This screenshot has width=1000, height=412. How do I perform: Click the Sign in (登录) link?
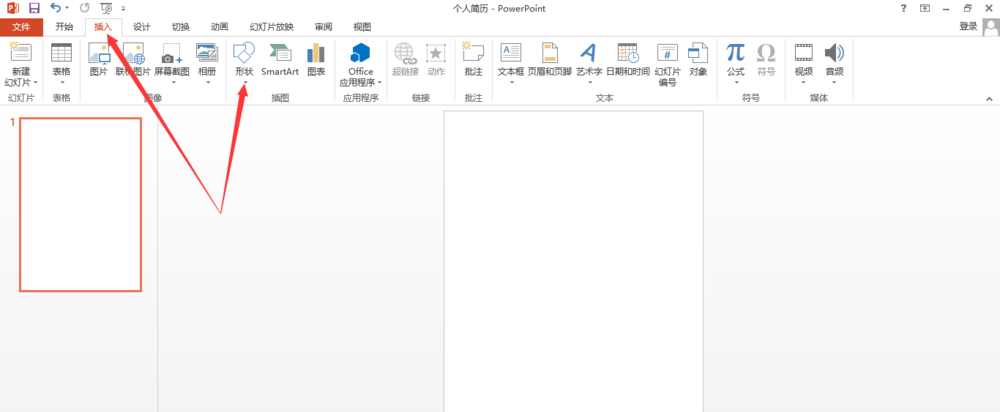pyautogui.click(x=969, y=26)
